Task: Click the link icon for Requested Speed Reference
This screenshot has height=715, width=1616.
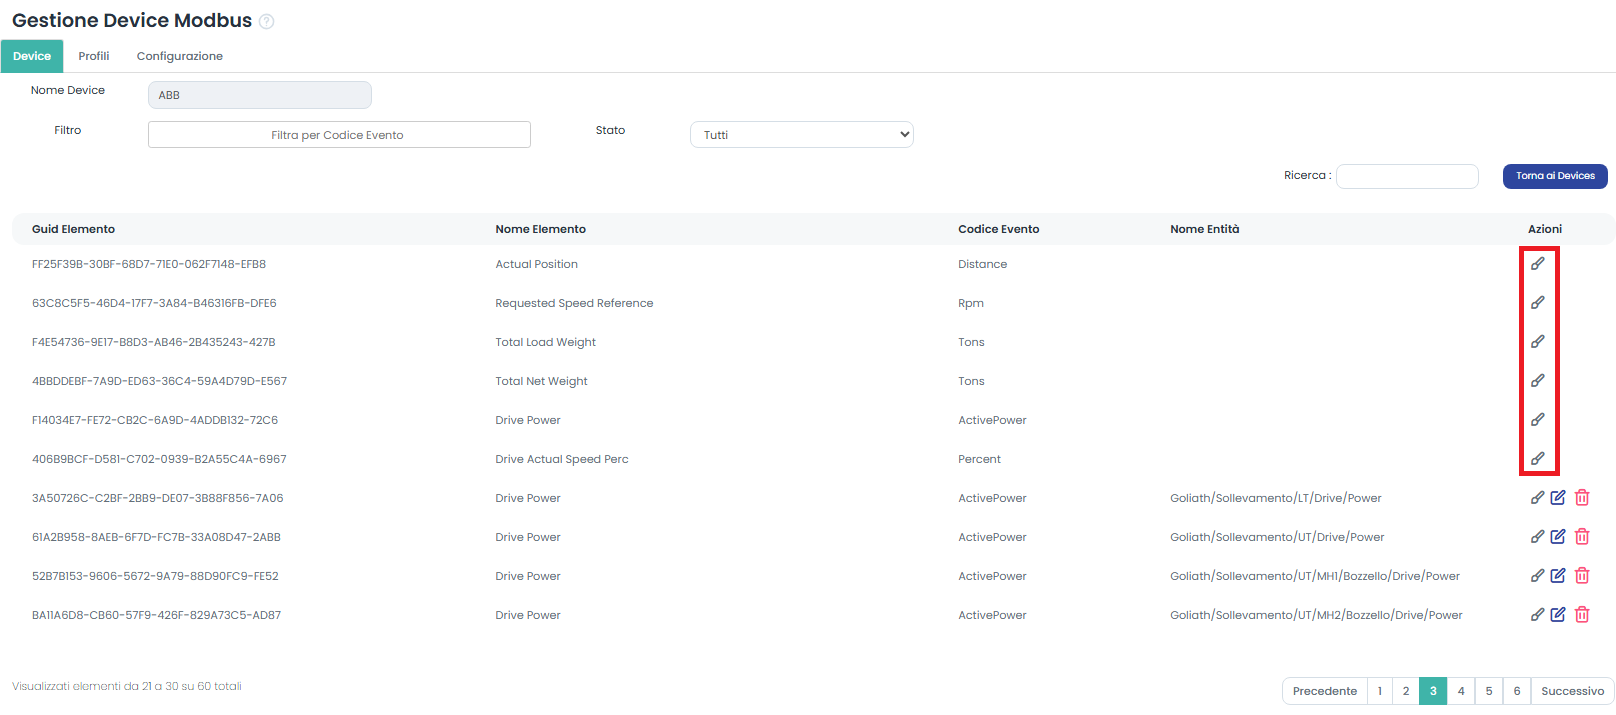Action: [x=1537, y=303]
